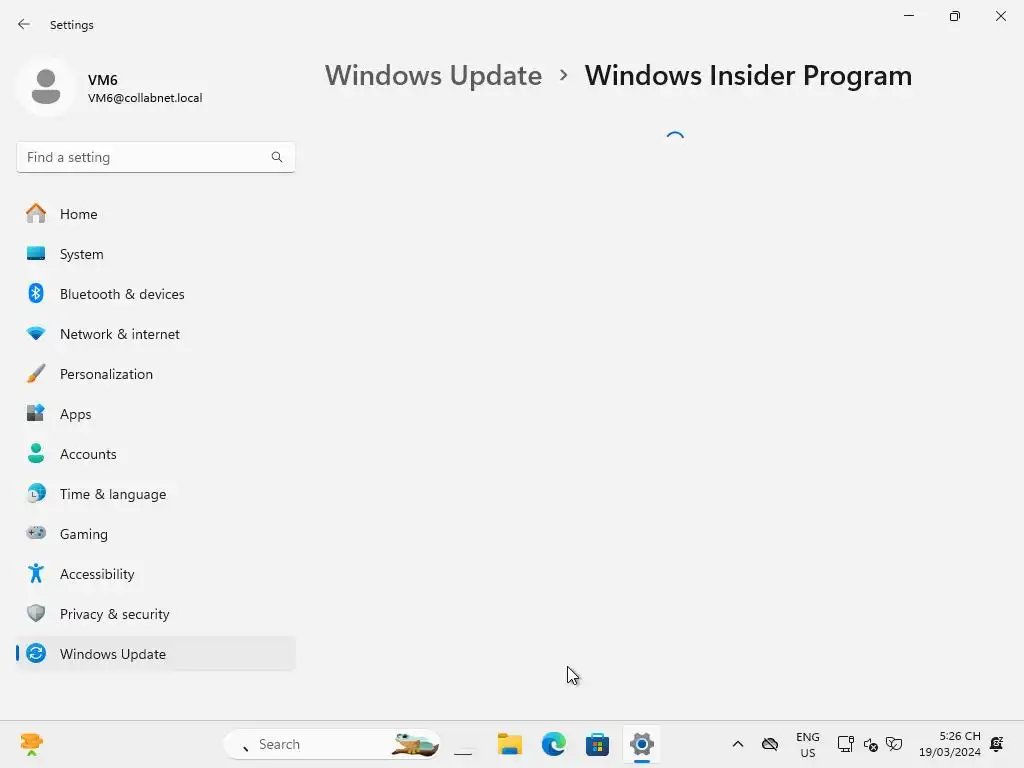Image resolution: width=1024 pixels, height=768 pixels.
Task: Click the Windows Update sync icon
Action: [x=36, y=653]
